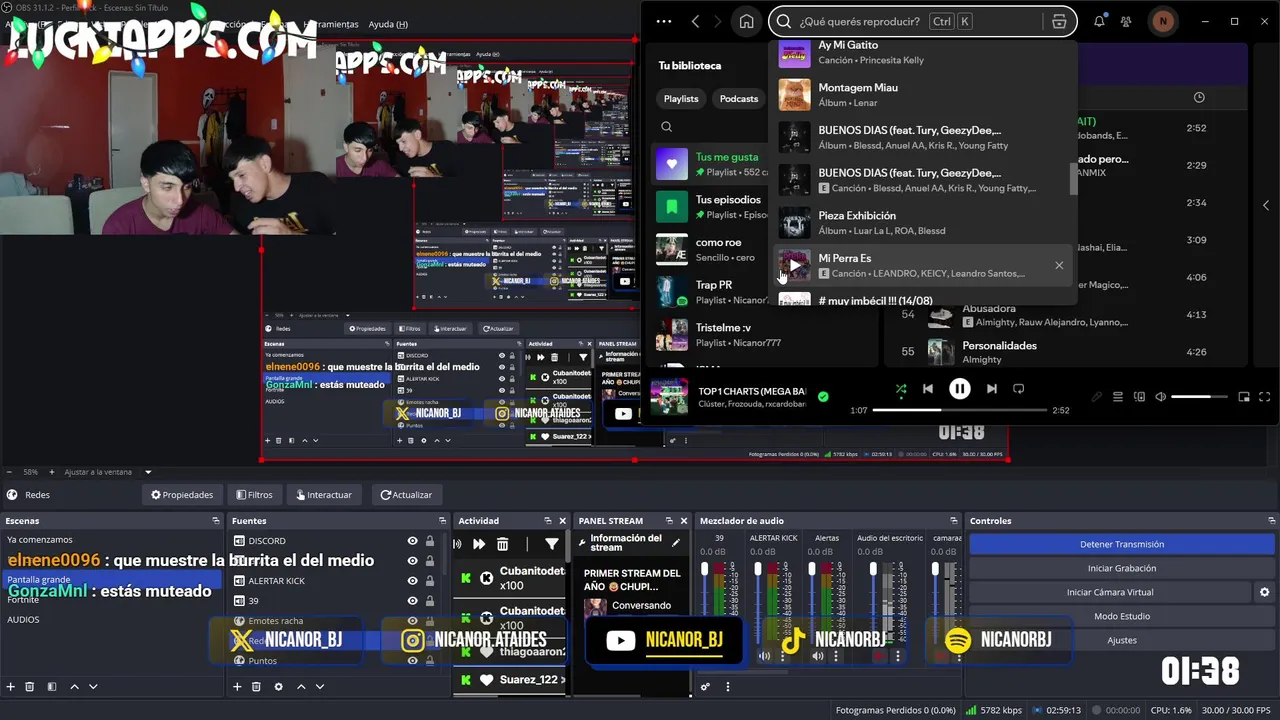Skip to previous track in Spotify
Screen dimensions: 1280x720
point(928,389)
